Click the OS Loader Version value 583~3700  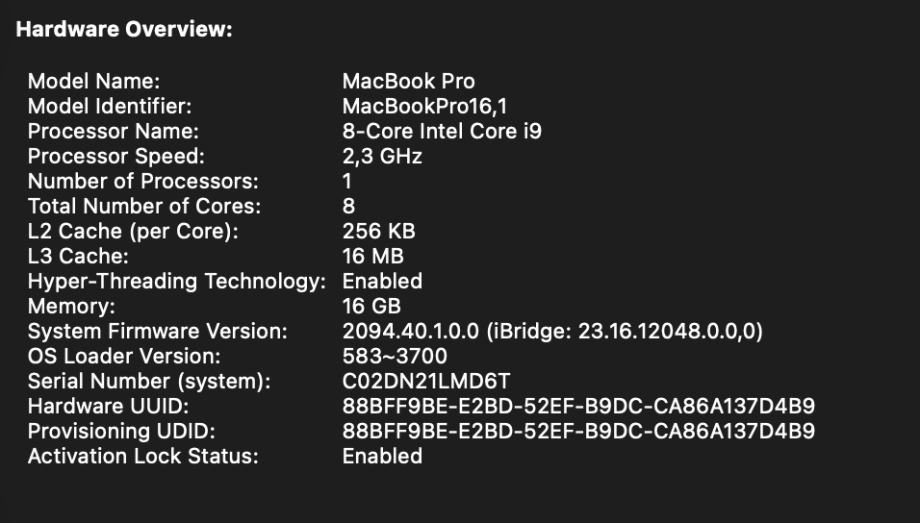point(394,356)
